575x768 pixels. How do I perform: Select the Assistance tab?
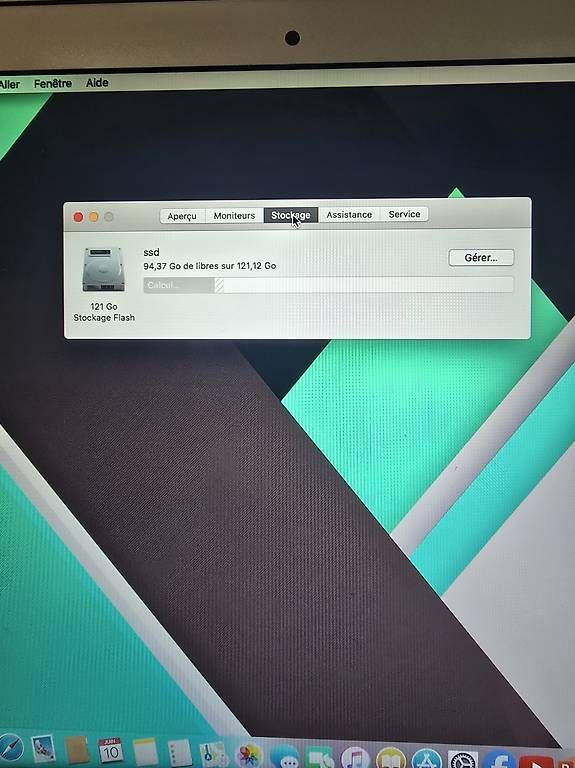(349, 215)
